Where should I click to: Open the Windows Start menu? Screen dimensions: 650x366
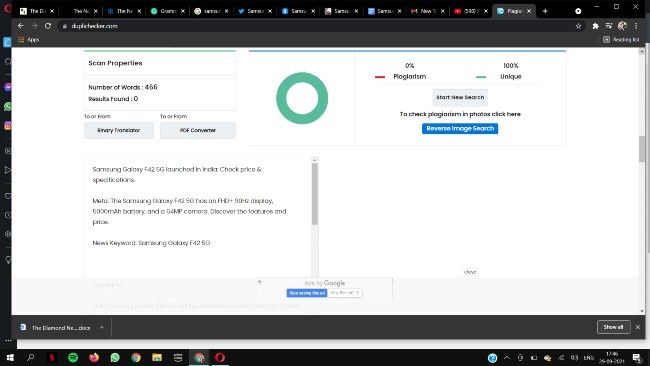[x=10, y=357]
